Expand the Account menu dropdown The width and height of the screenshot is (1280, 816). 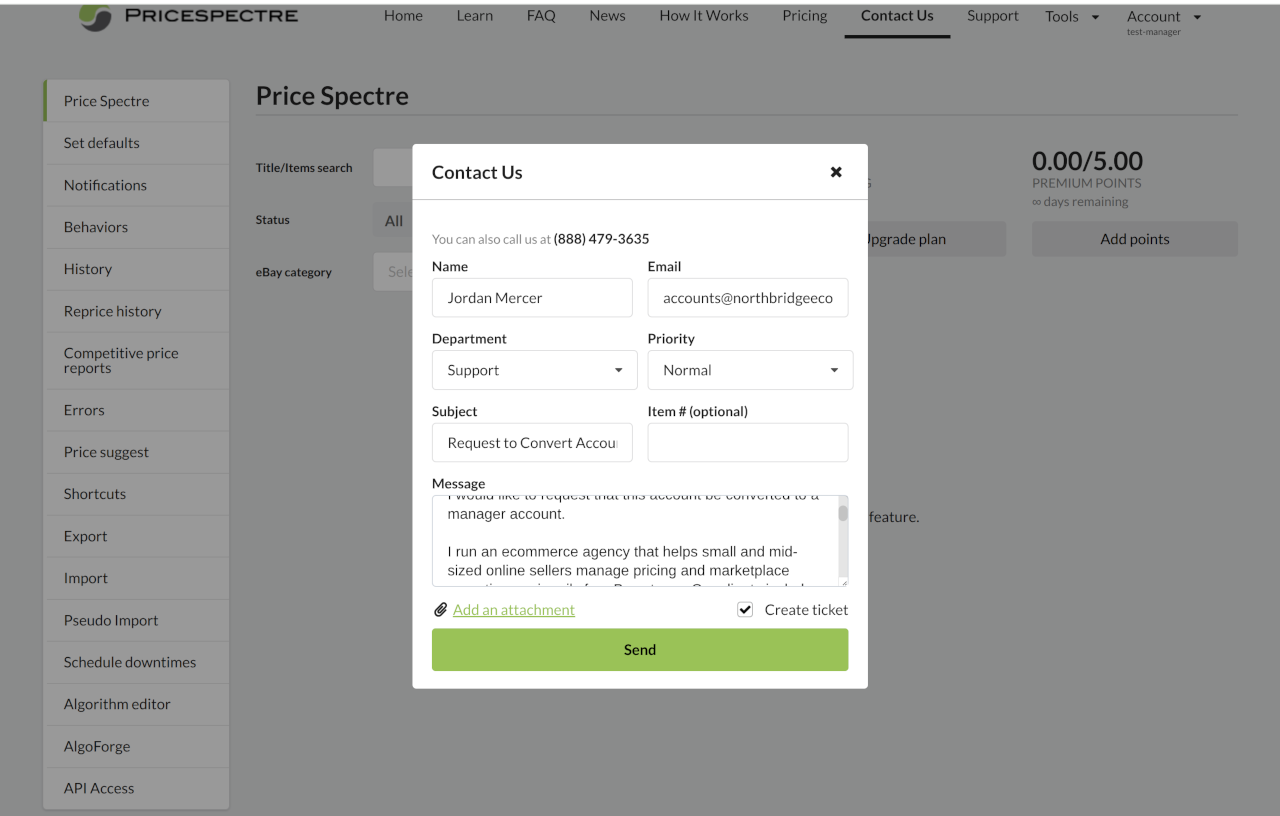point(1162,16)
